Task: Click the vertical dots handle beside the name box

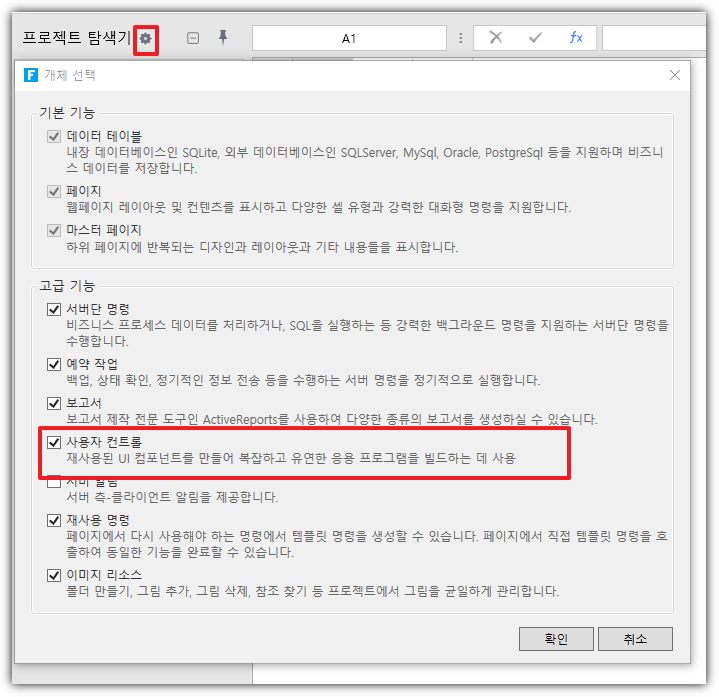Action: pyautogui.click(x=460, y=38)
